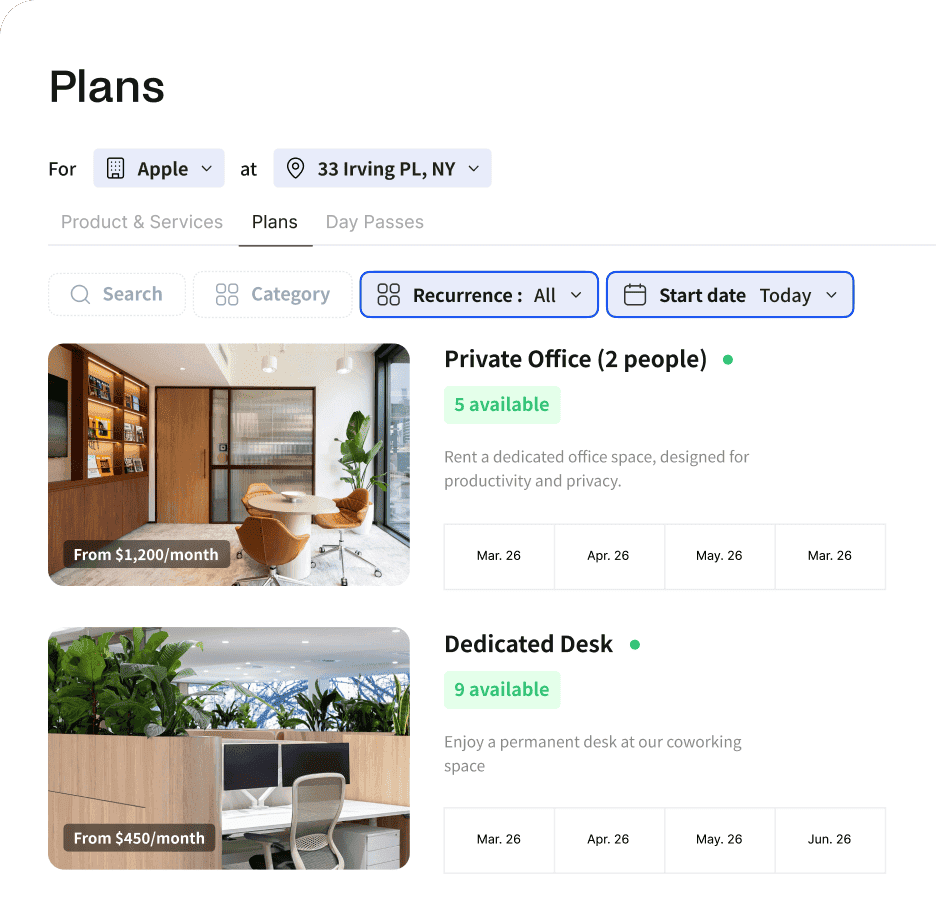Viewport: 936px width, 909px height.
Task: Open the Apple company dropdown
Action: (x=159, y=168)
